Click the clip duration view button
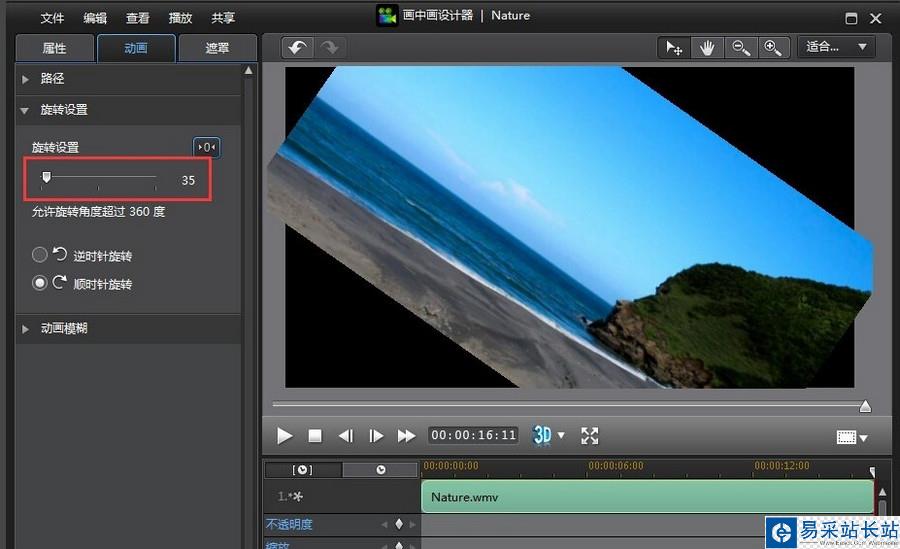This screenshot has width=900, height=549. click(302, 470)
